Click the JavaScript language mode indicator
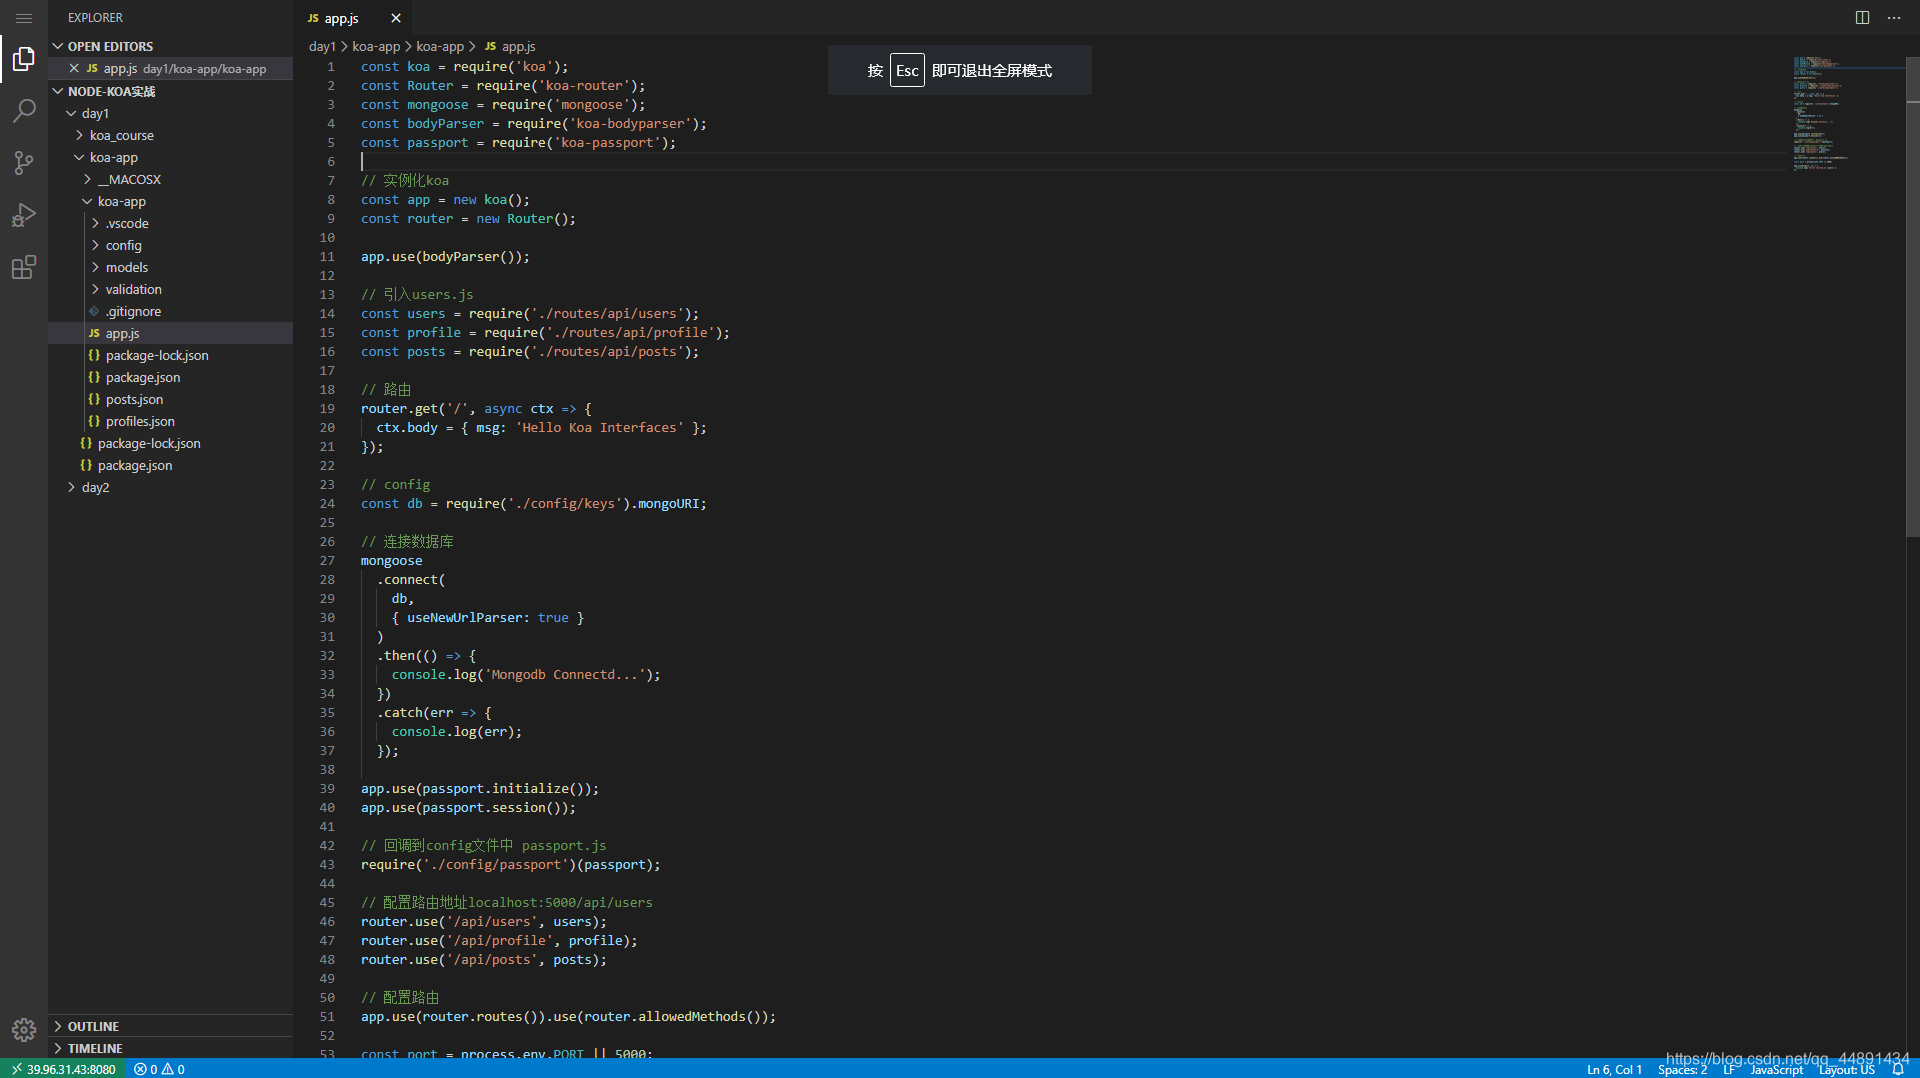This screenshot has height=1078, width=1920. [1776, 1069]
